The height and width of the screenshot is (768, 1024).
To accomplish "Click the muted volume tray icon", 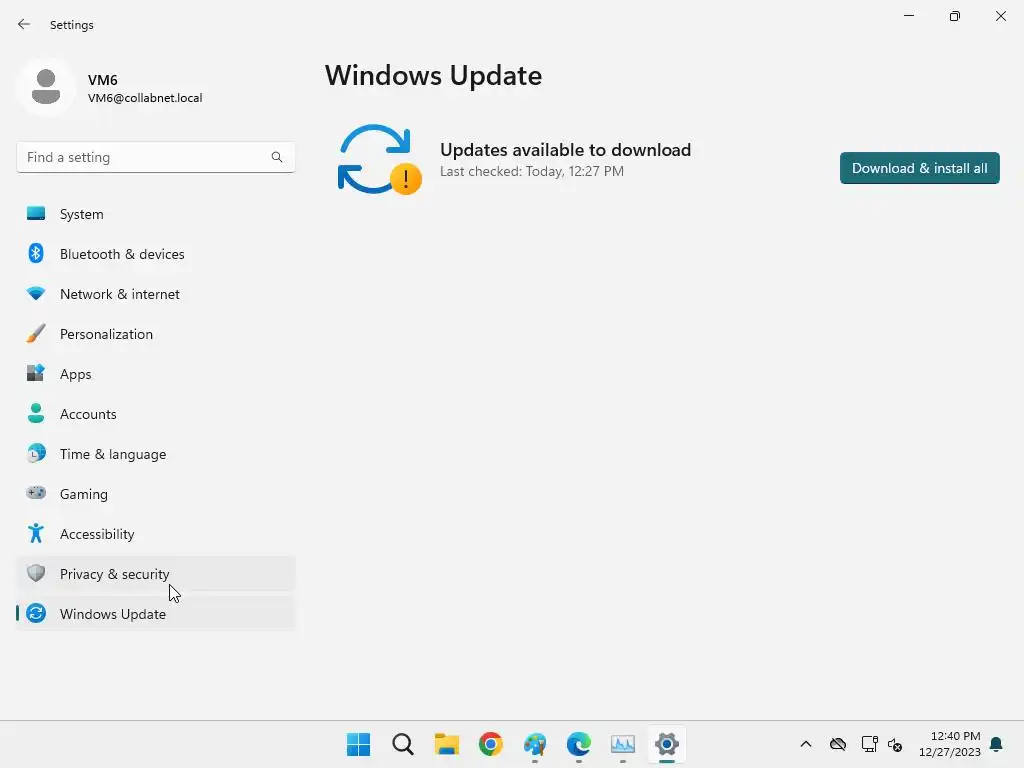I will coord(895,744).
